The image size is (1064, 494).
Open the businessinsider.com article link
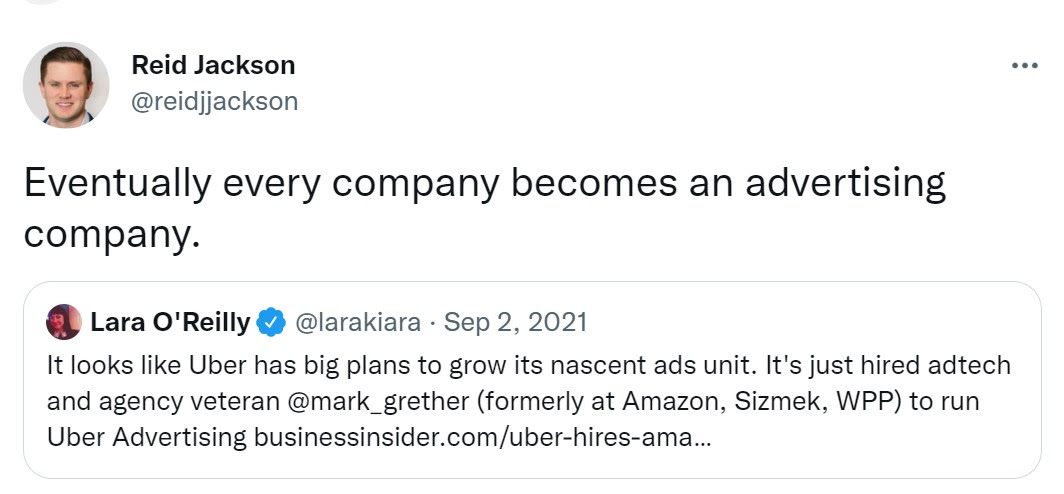coord(483,437)
